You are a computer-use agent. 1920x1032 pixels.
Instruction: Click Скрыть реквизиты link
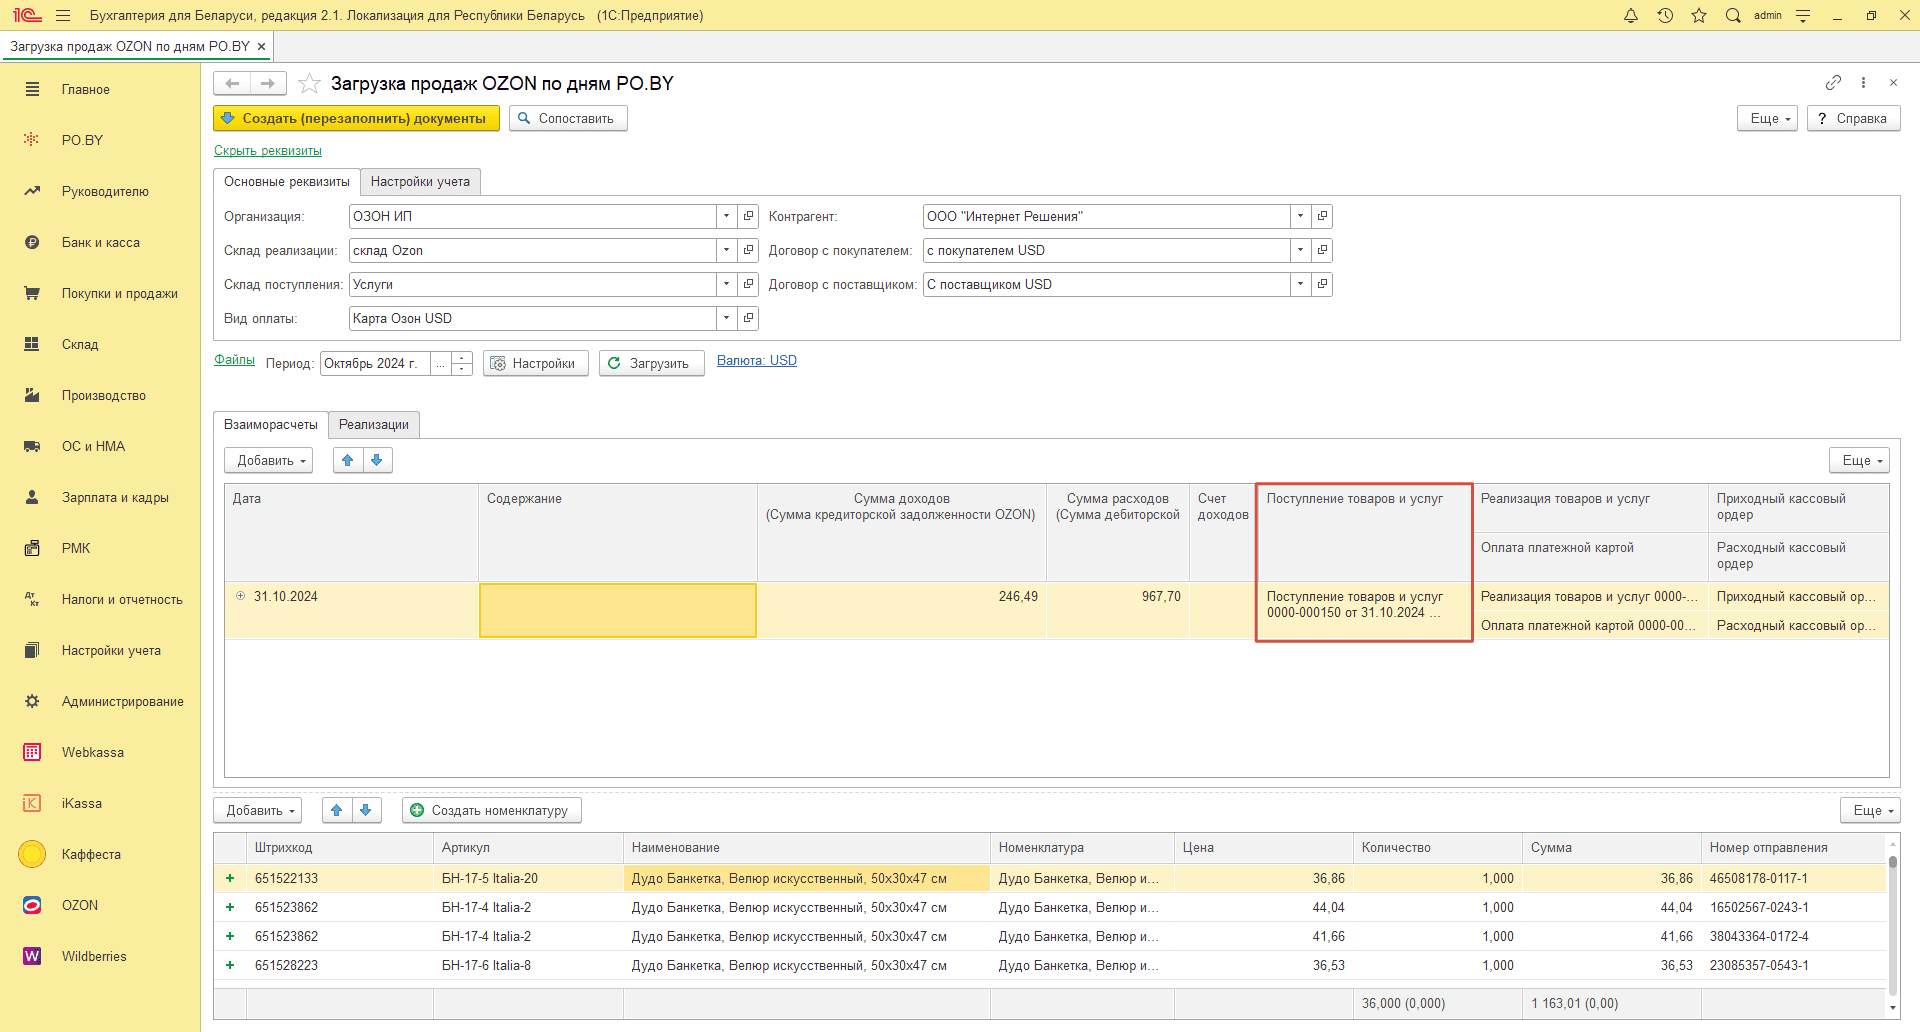[268, 150]
